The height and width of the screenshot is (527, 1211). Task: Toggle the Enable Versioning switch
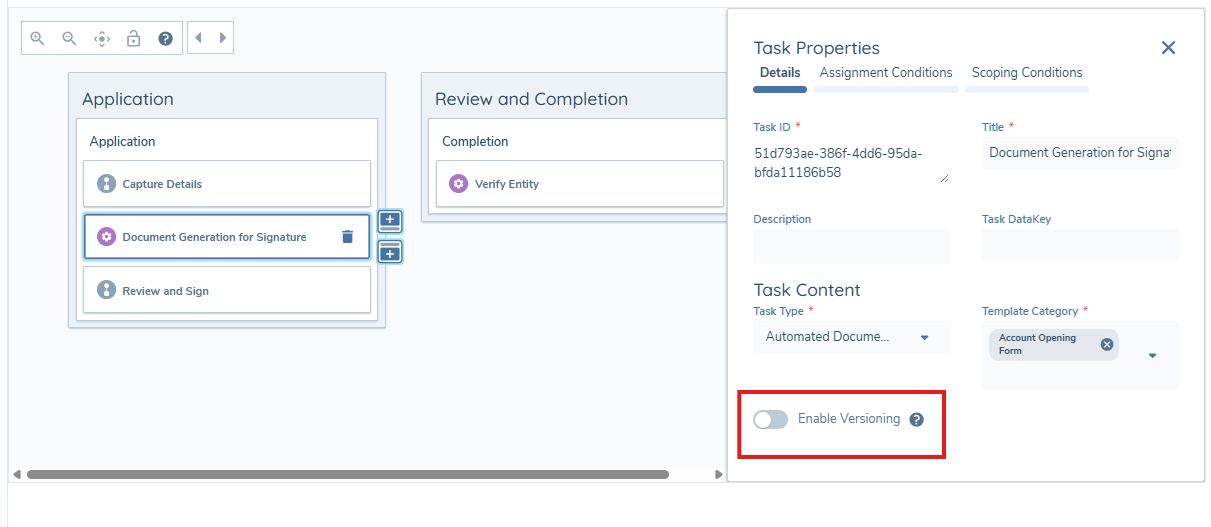(771, 419)
